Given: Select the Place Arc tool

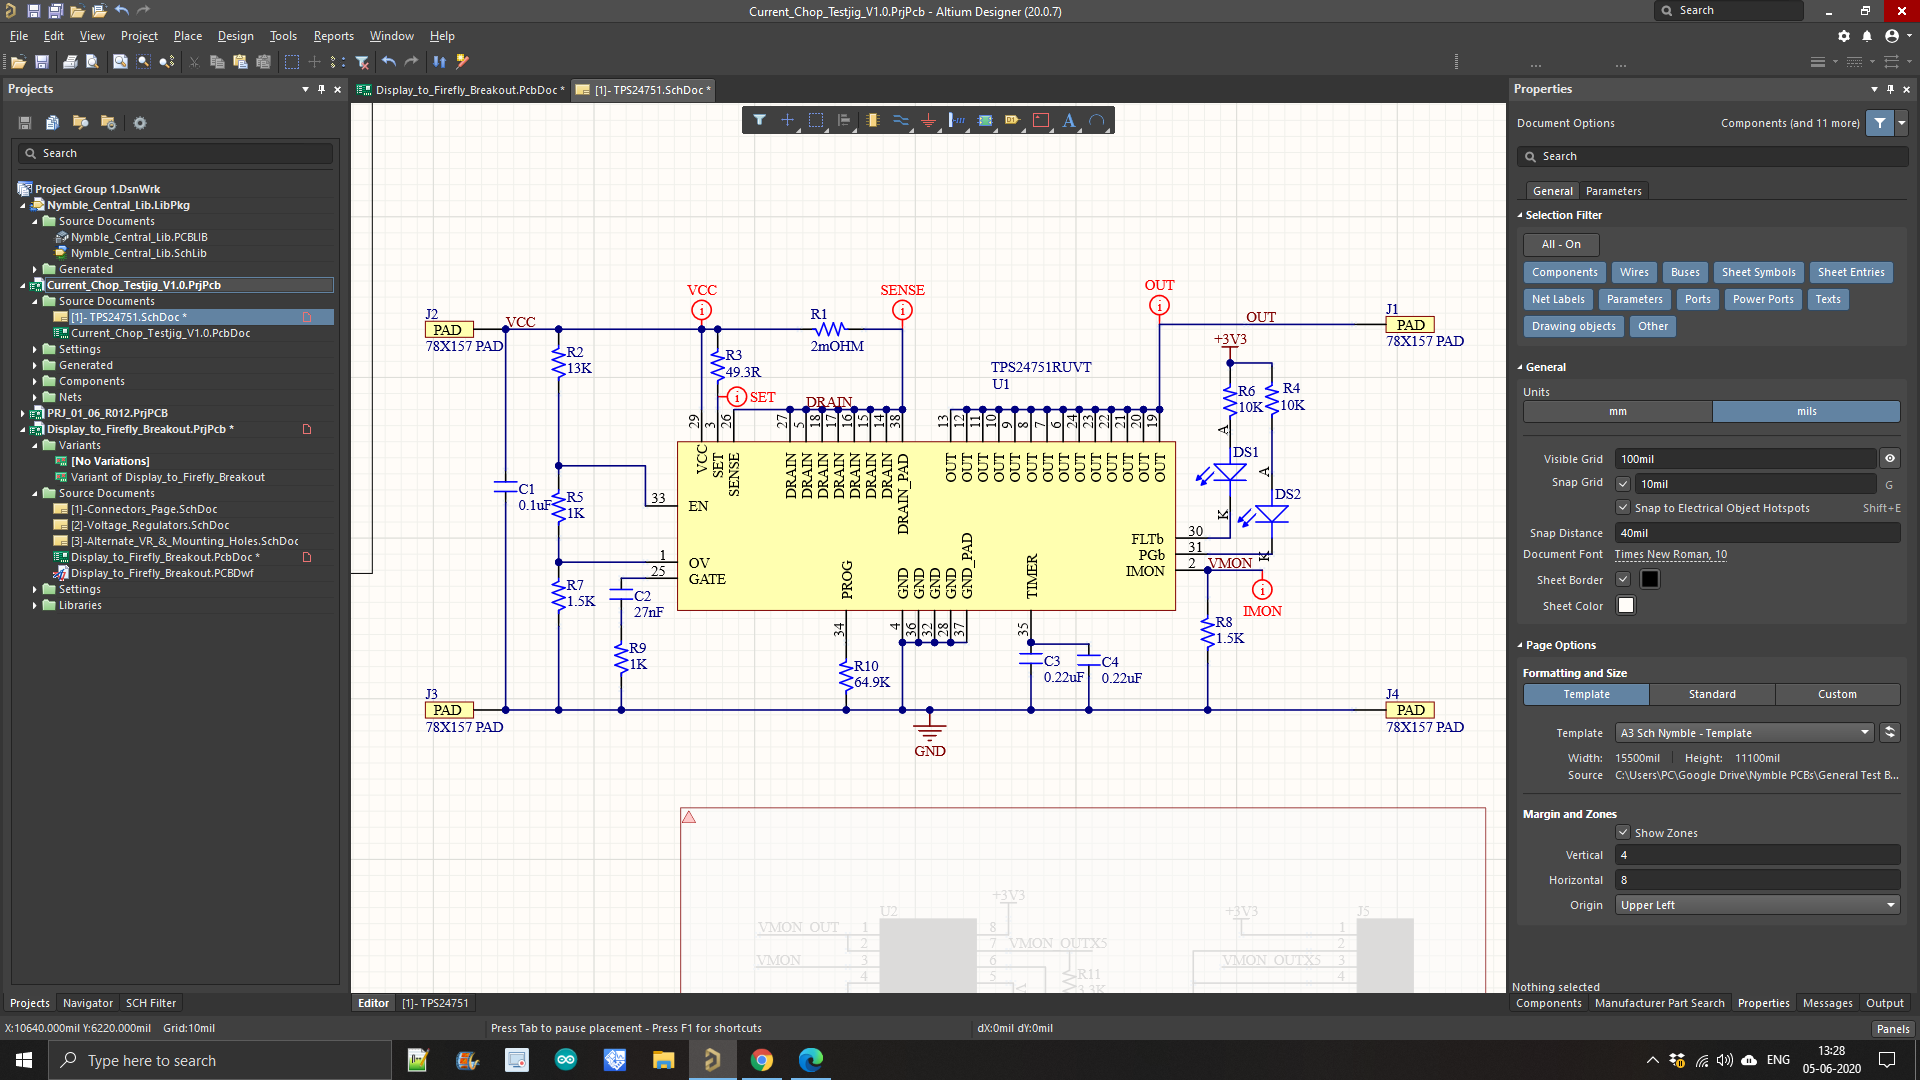Looking at the screenshot, I should coord(1097,121).
